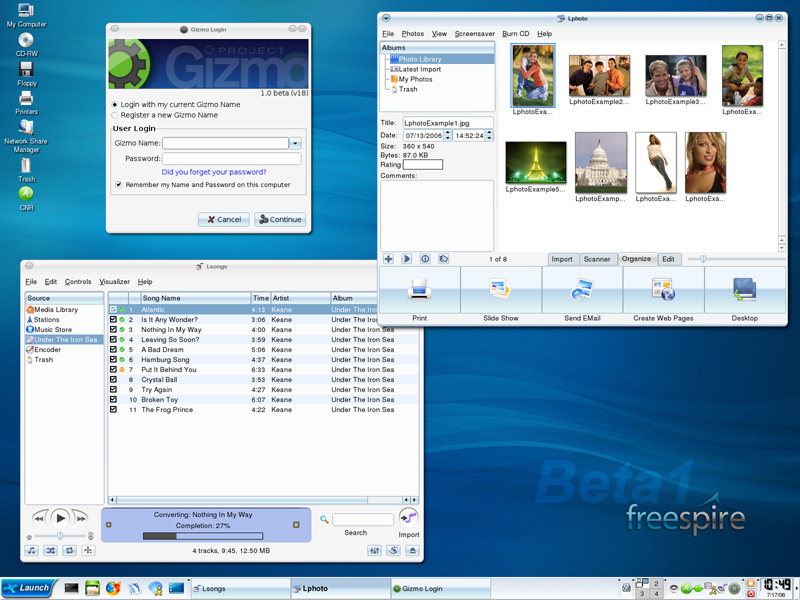
Task: Click the Search field in Lsongs
Action: click(x=363, y=519)
